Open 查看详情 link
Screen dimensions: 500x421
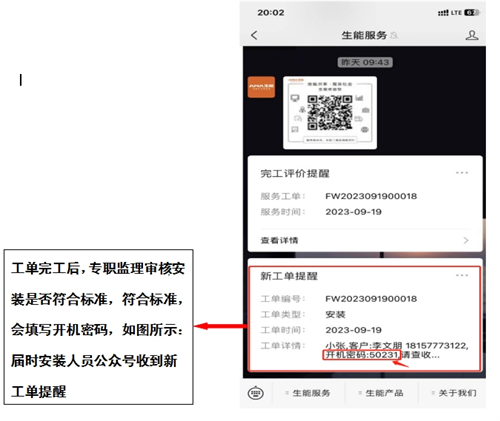point(279,240)
